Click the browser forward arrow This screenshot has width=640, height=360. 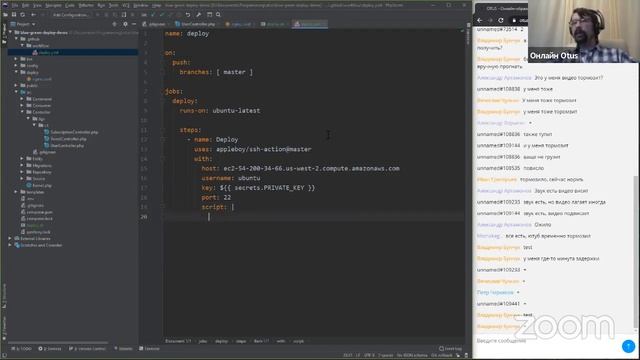(x=490, y=20)
